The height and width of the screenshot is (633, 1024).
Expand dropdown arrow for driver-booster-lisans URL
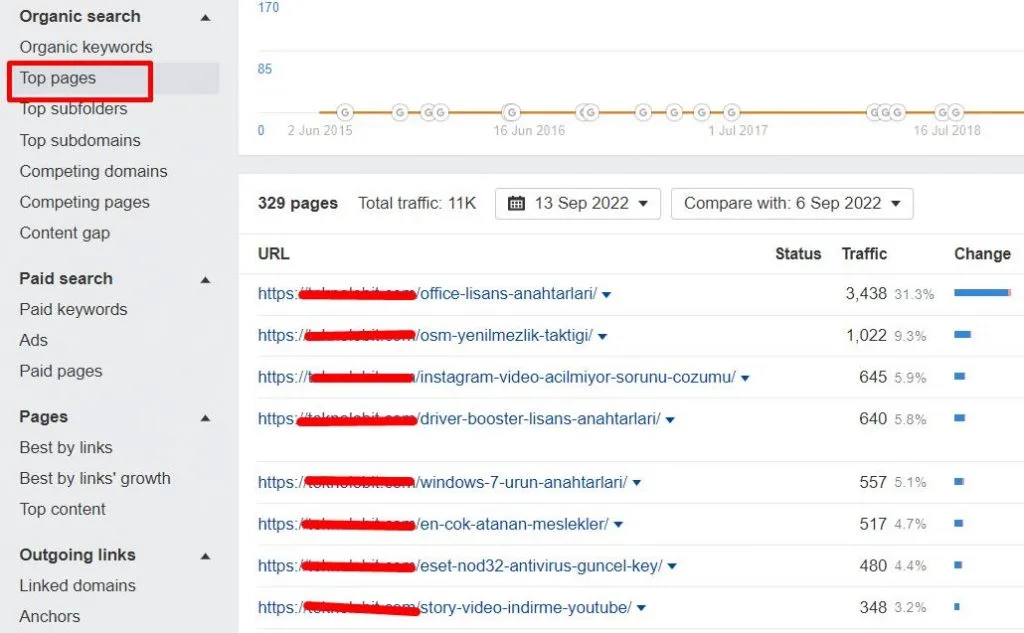(x=670, y=420)
